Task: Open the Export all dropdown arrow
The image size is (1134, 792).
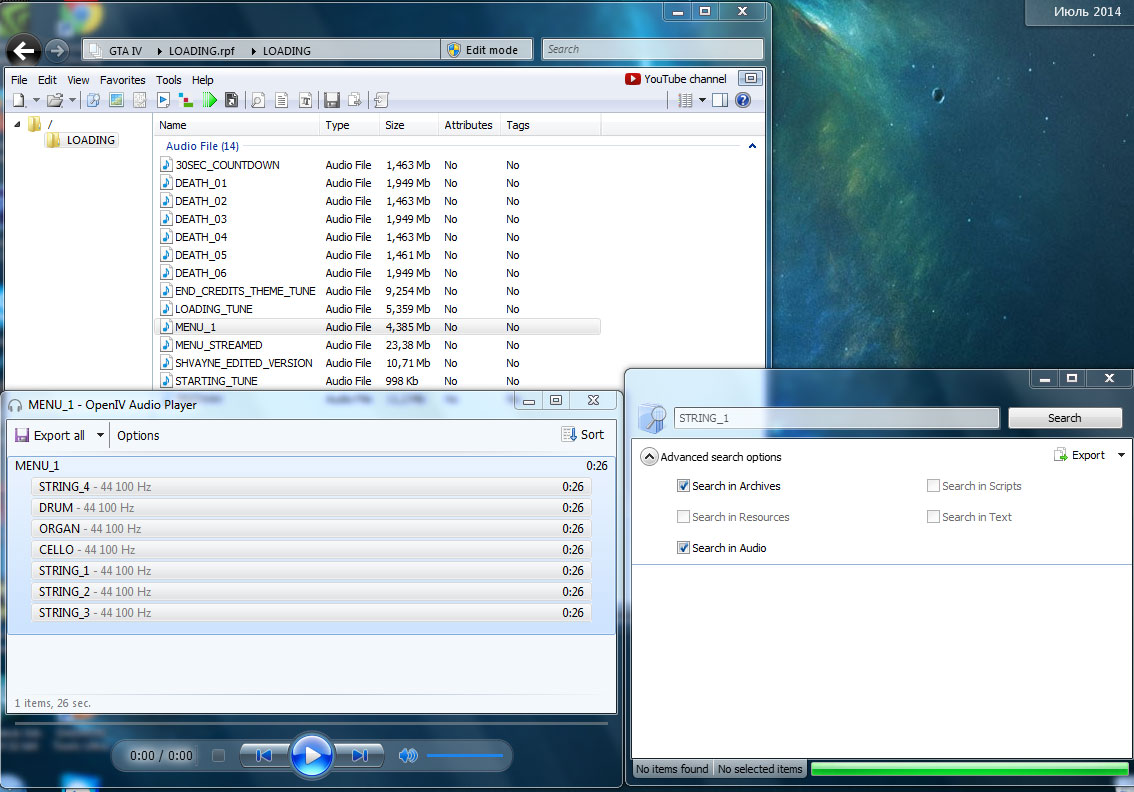Action: [x=100, y=436]
